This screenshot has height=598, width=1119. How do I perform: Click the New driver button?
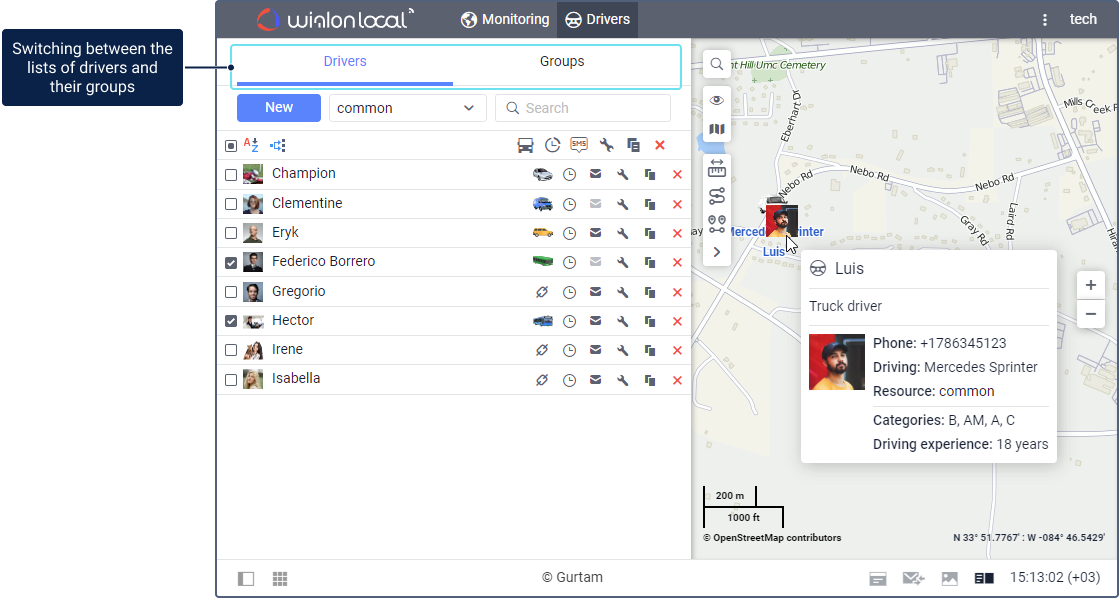(x=279, y=108)
